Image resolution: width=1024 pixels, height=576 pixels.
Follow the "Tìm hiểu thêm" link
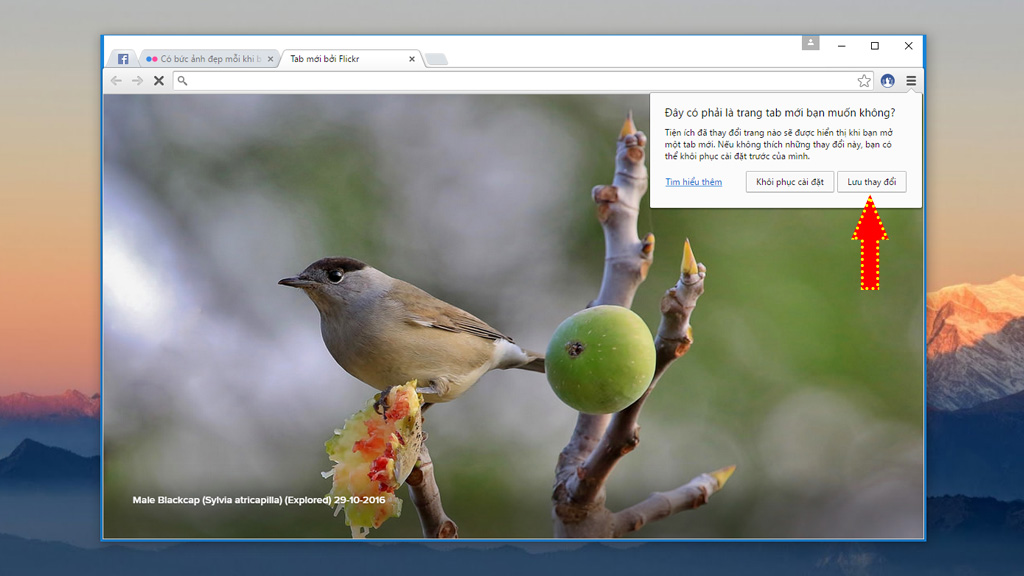[x=693, y=182]
